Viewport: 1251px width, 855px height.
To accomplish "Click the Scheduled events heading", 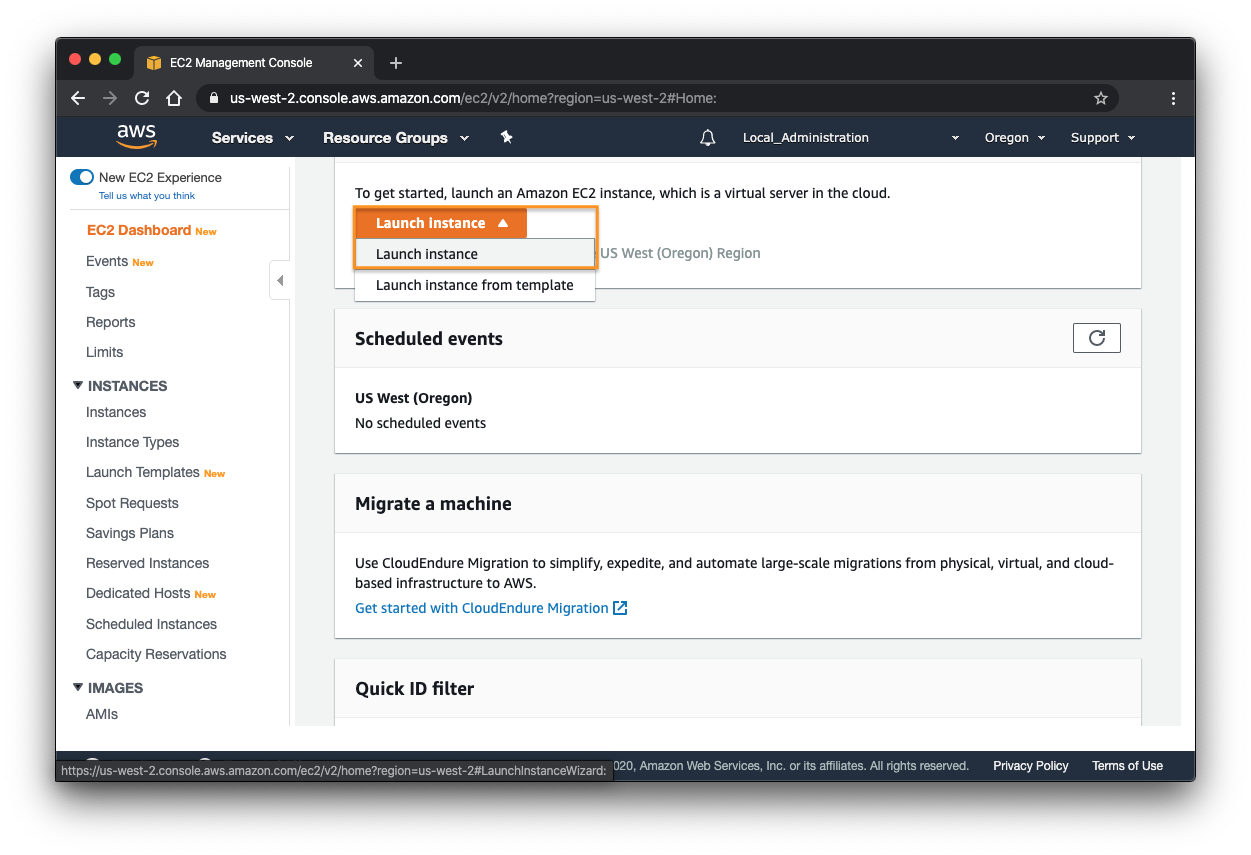I will coord(429,338).
